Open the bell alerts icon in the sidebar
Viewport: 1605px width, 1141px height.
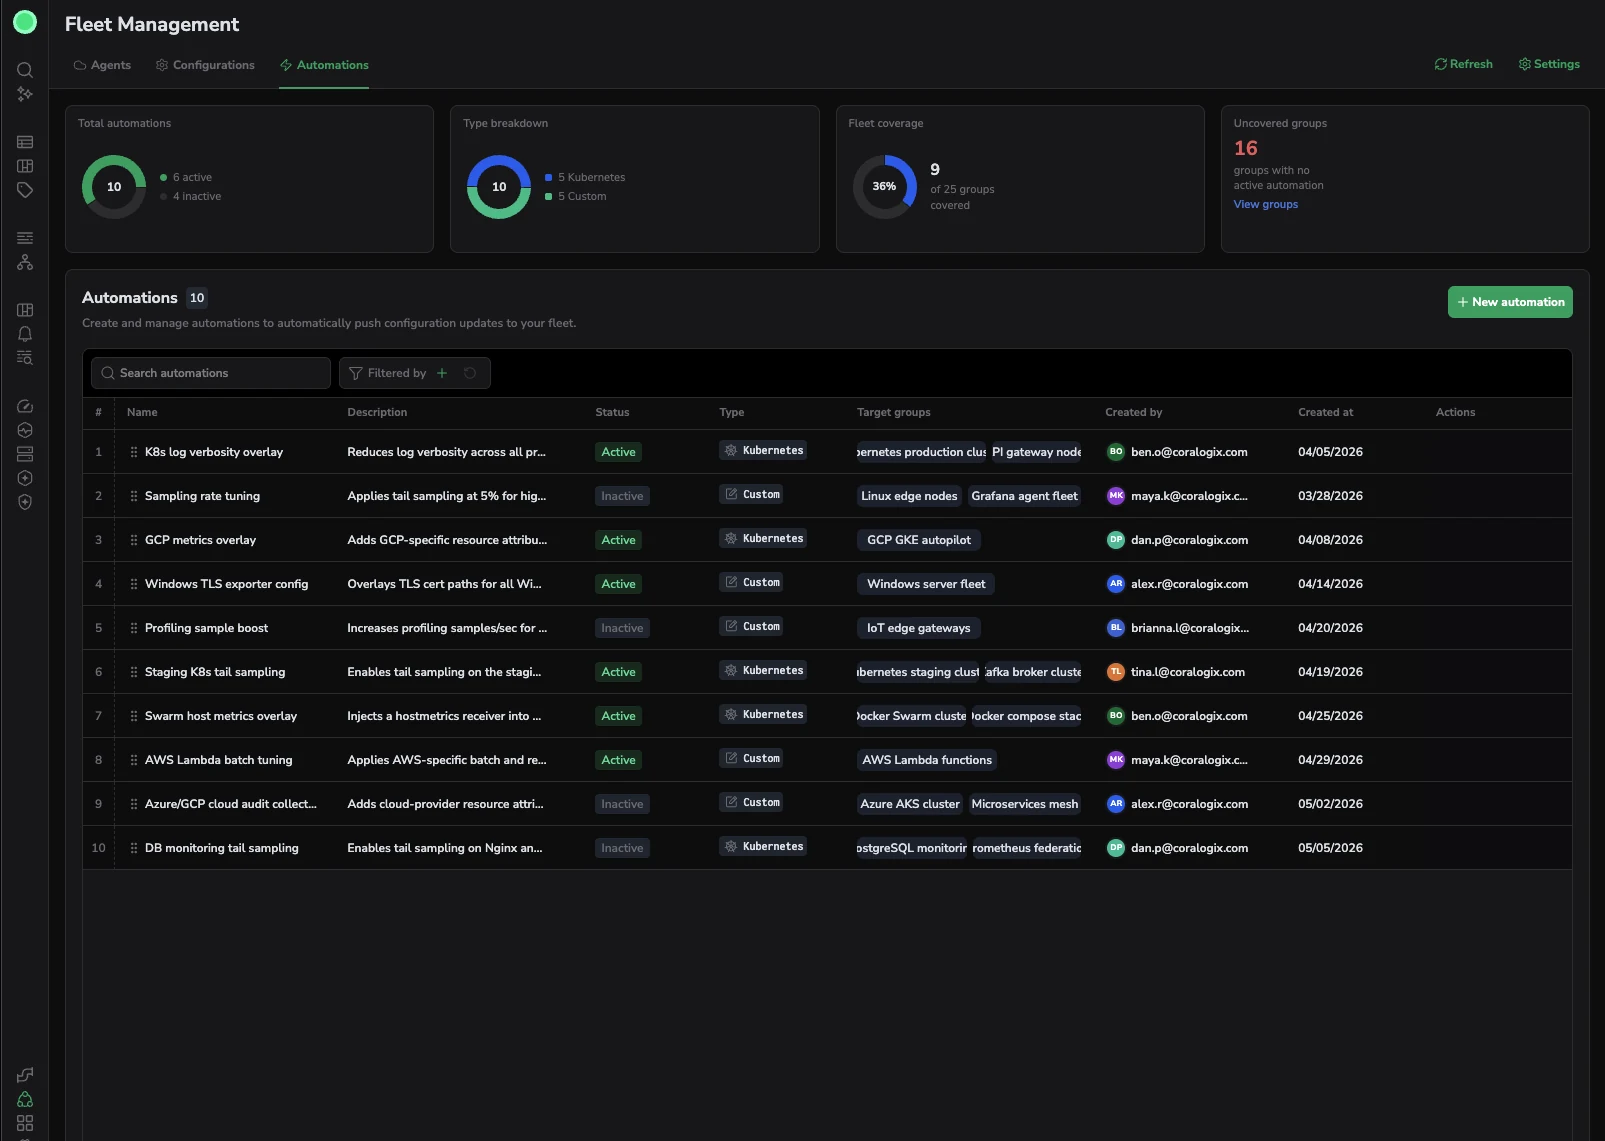[25, 334]
